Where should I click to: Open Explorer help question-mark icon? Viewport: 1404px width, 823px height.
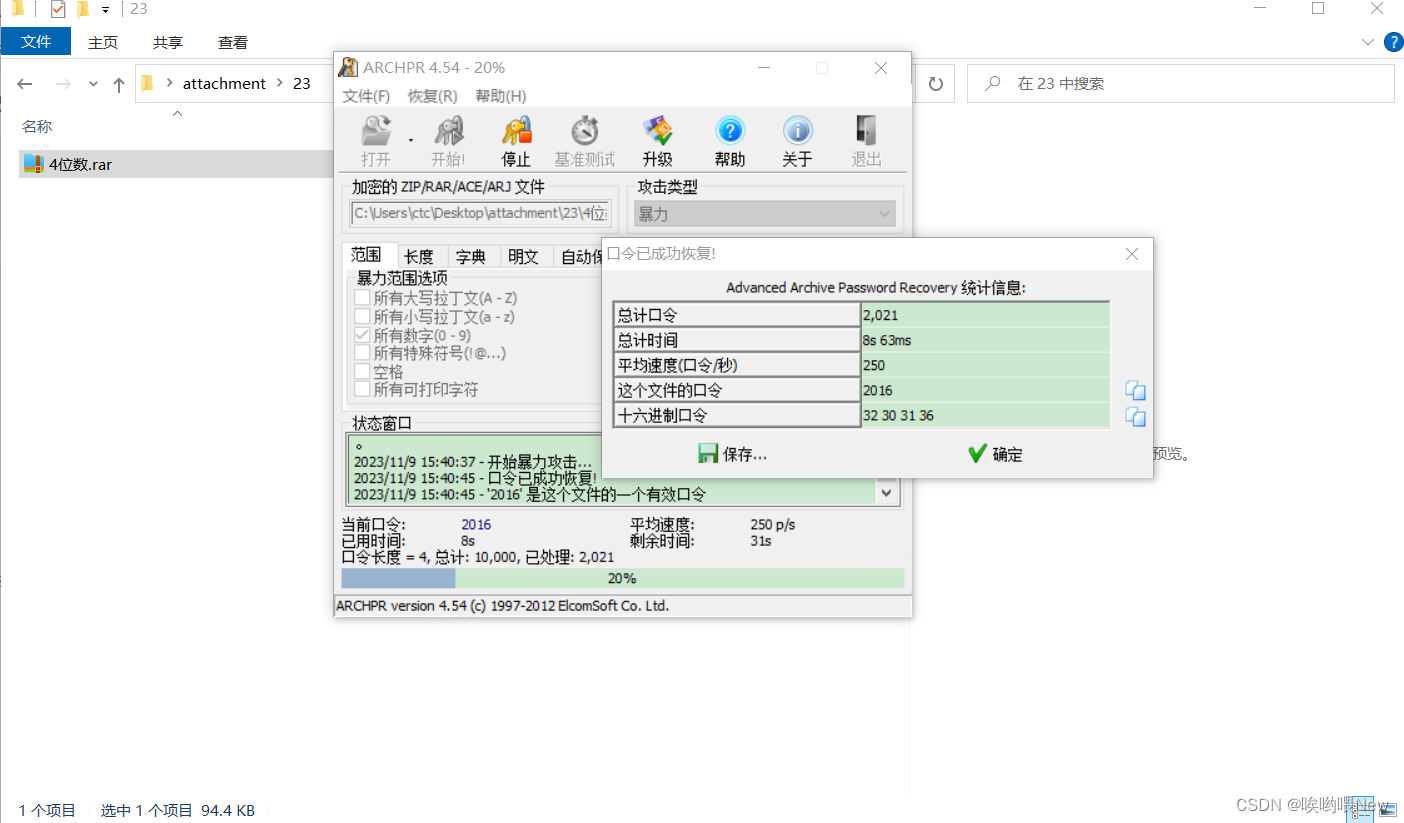click(1393, 42)
